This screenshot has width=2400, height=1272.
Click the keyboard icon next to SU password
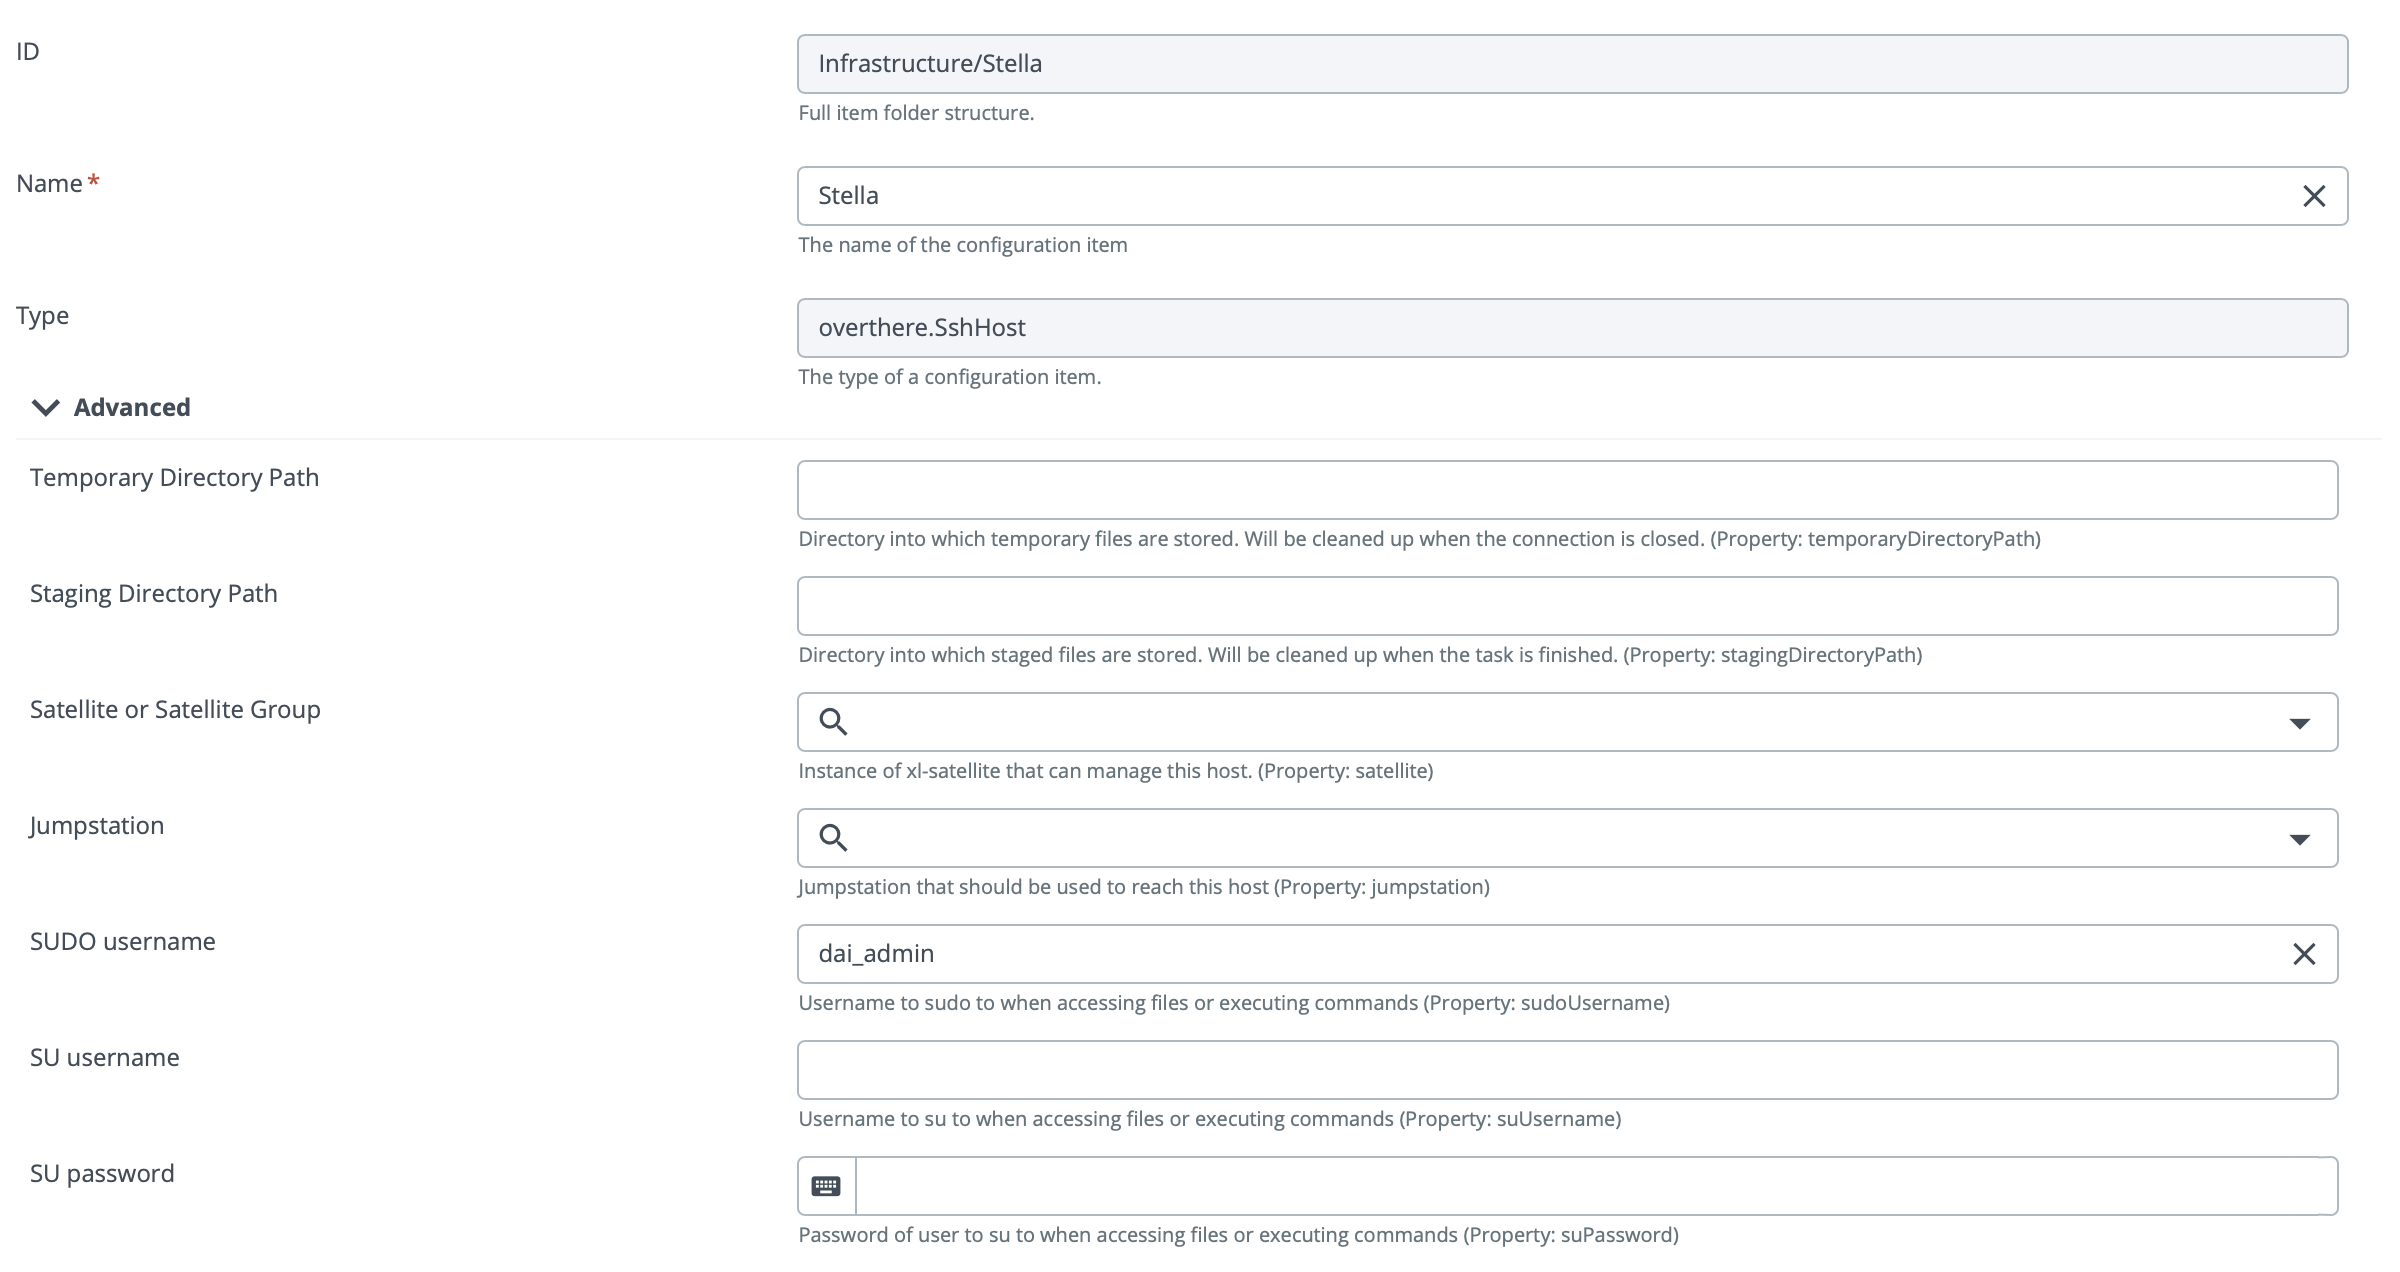(825, 1185)
